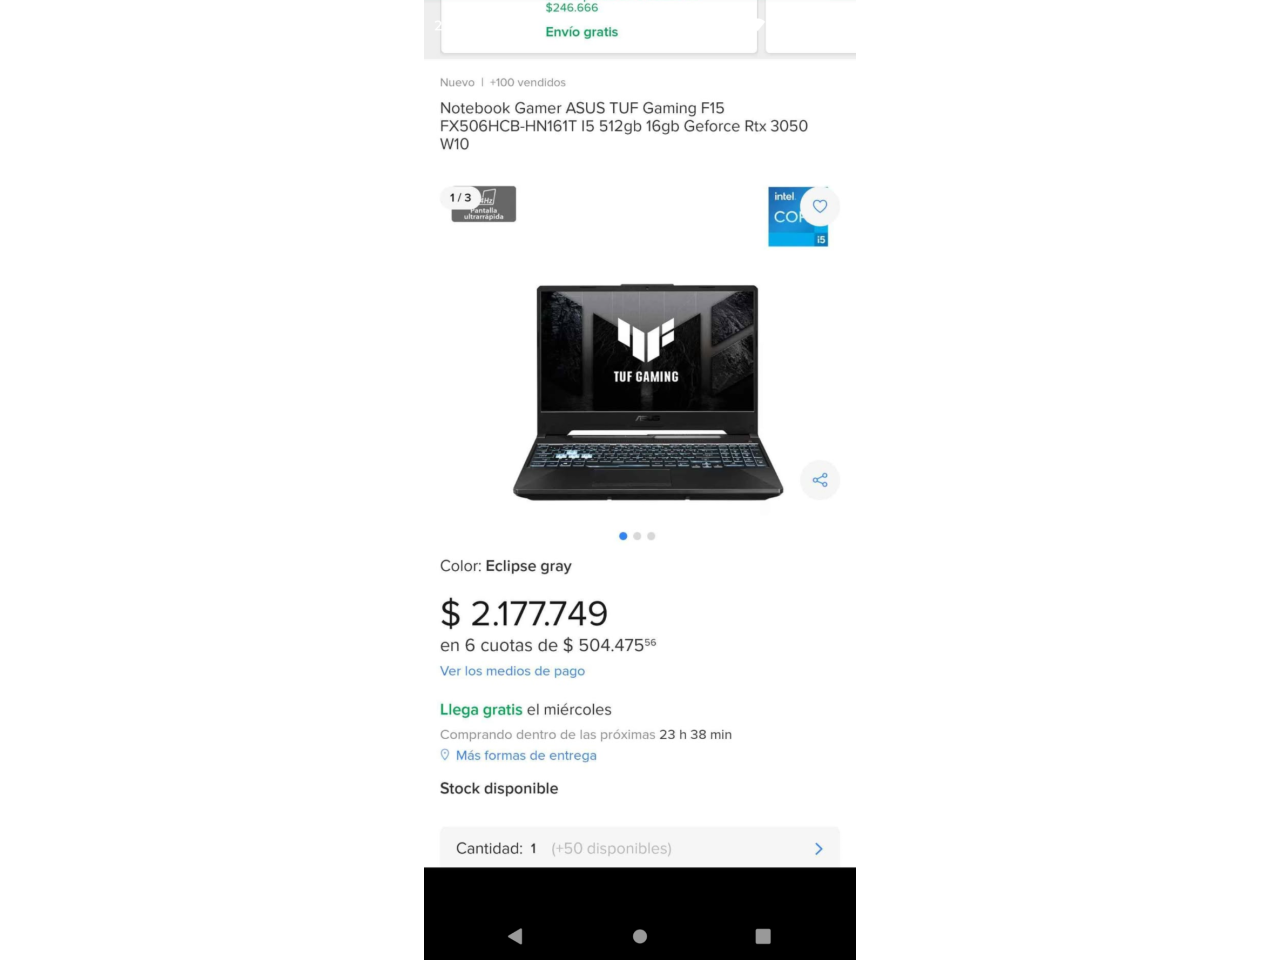Viewport: 1280px width, 960px height.
Task: Tap the Notebook Gamer ASUS product title
Action: pos(624,126)
